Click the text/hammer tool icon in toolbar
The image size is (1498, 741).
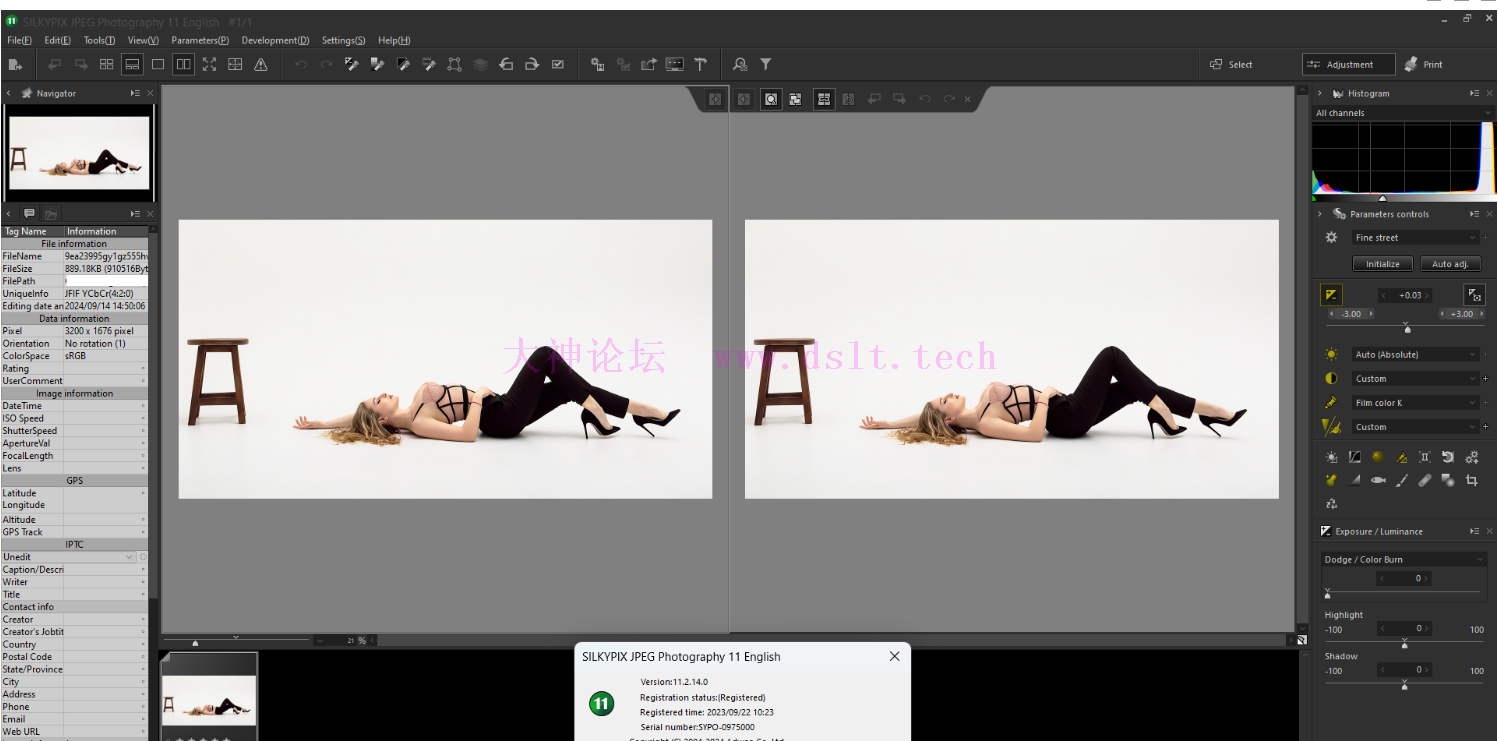[x=701, y=64]
